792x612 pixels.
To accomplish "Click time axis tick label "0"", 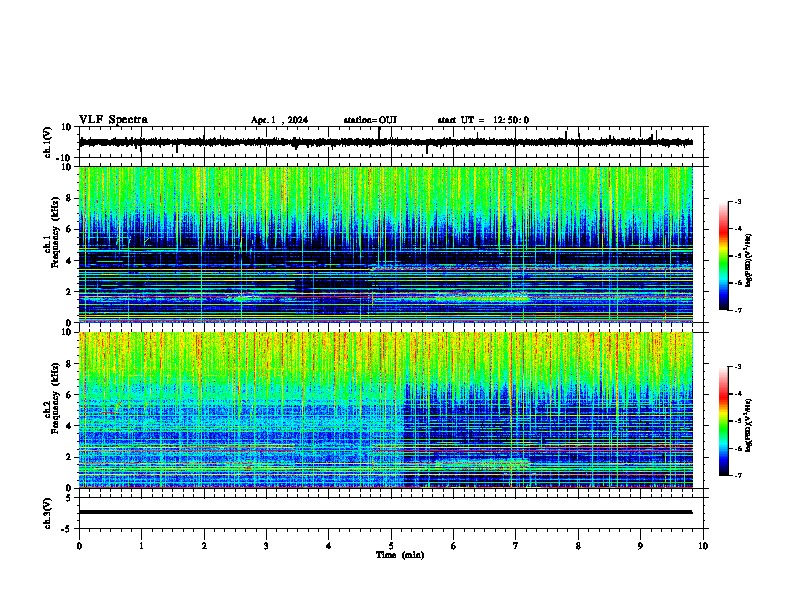I will coord(79,546).
